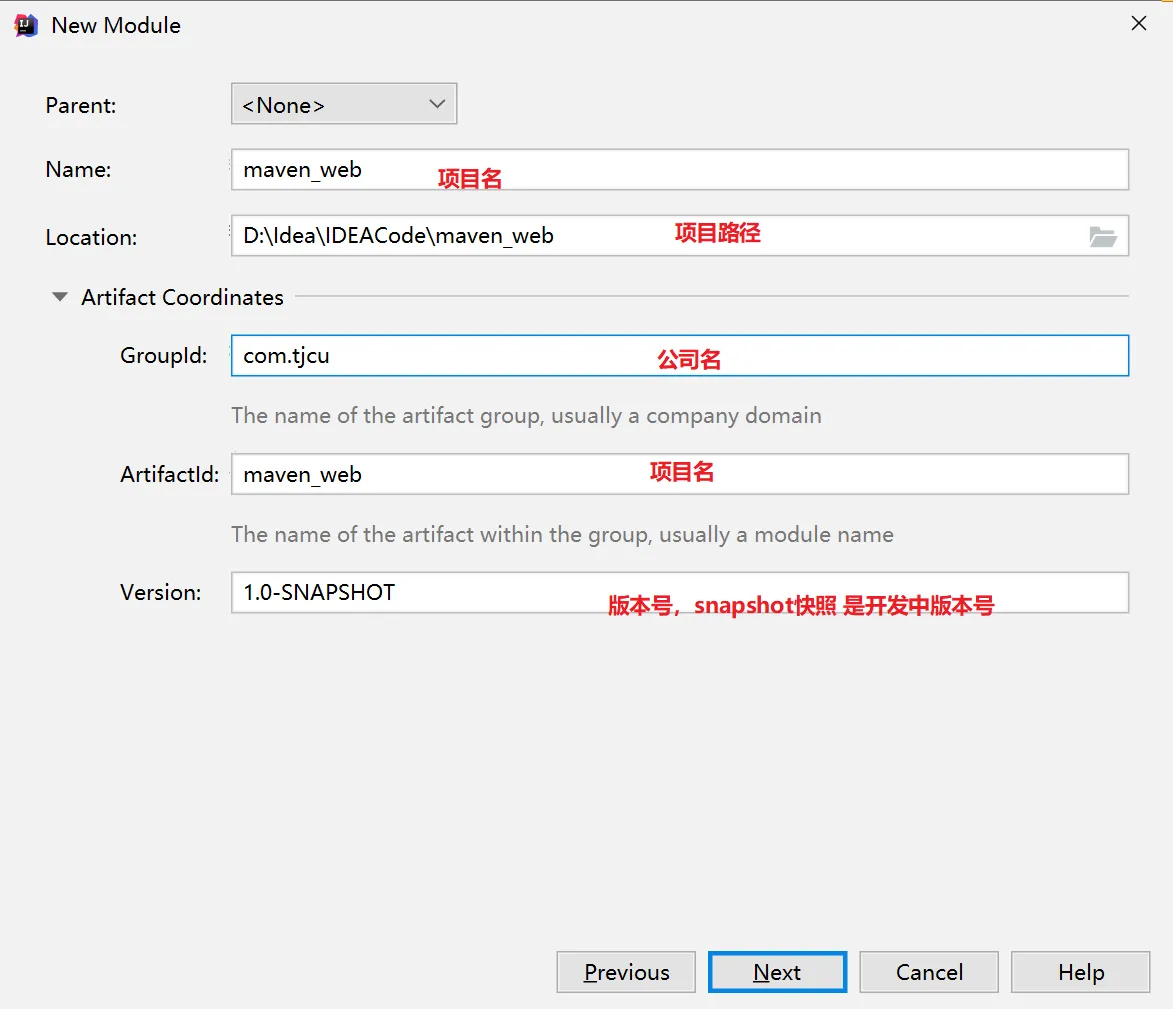Browse for location using the folder icon

pyautogui.click(x=1102, y=237)
